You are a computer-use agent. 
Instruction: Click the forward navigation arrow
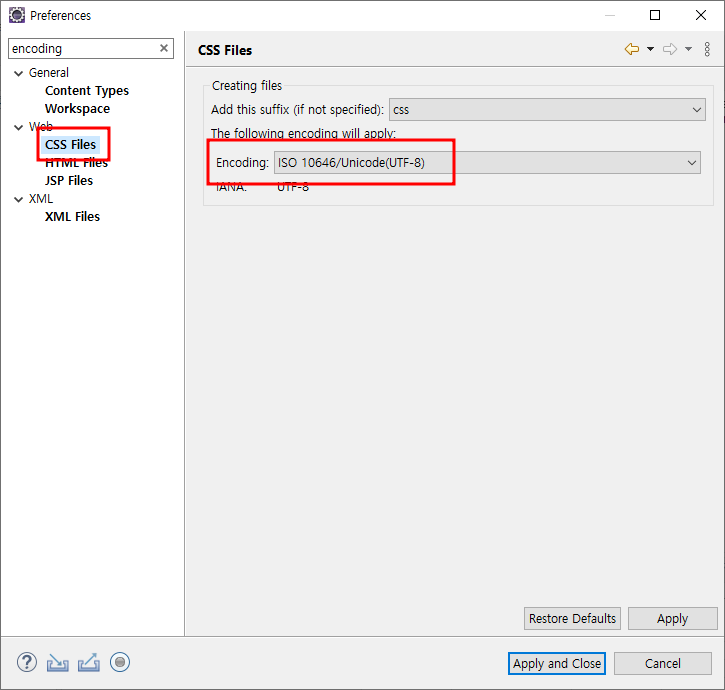(670, 49)
